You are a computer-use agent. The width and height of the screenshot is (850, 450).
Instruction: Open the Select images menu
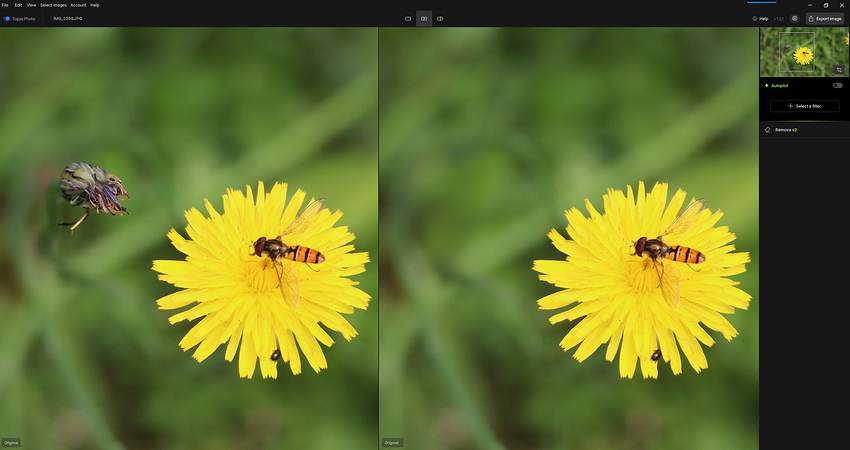click(53, 5)
